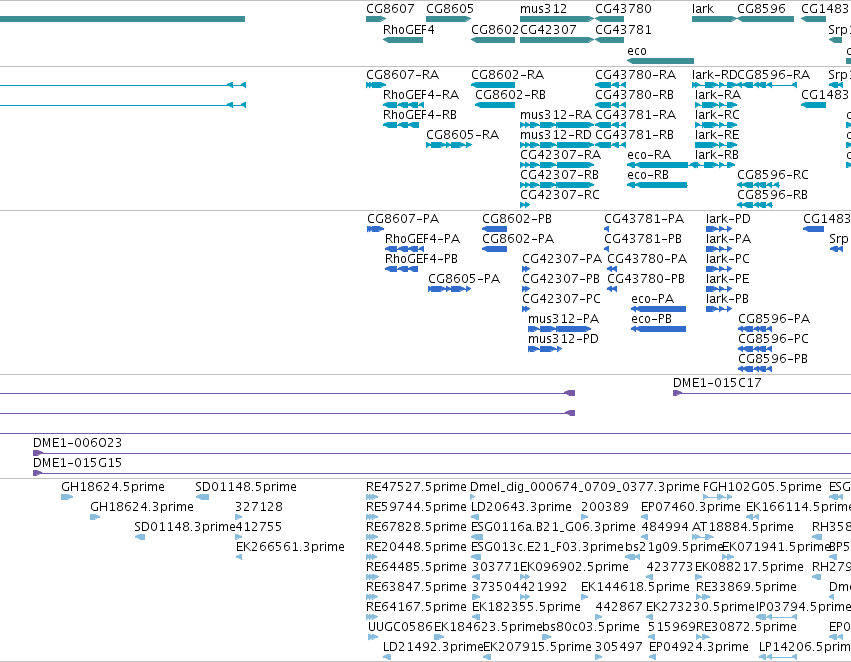The height and width of the screenshot is (662, 851).
Task: Select the CG8607-PA protein label
Action: pyautogui.click(x=403, y=219)
